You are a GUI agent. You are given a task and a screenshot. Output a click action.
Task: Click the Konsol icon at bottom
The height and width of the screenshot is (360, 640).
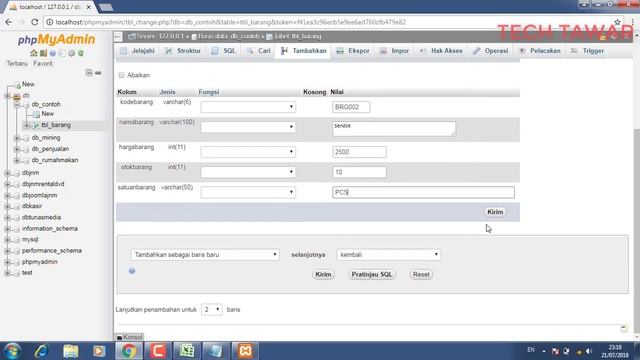pyautogui.click(x=119, y=337)
